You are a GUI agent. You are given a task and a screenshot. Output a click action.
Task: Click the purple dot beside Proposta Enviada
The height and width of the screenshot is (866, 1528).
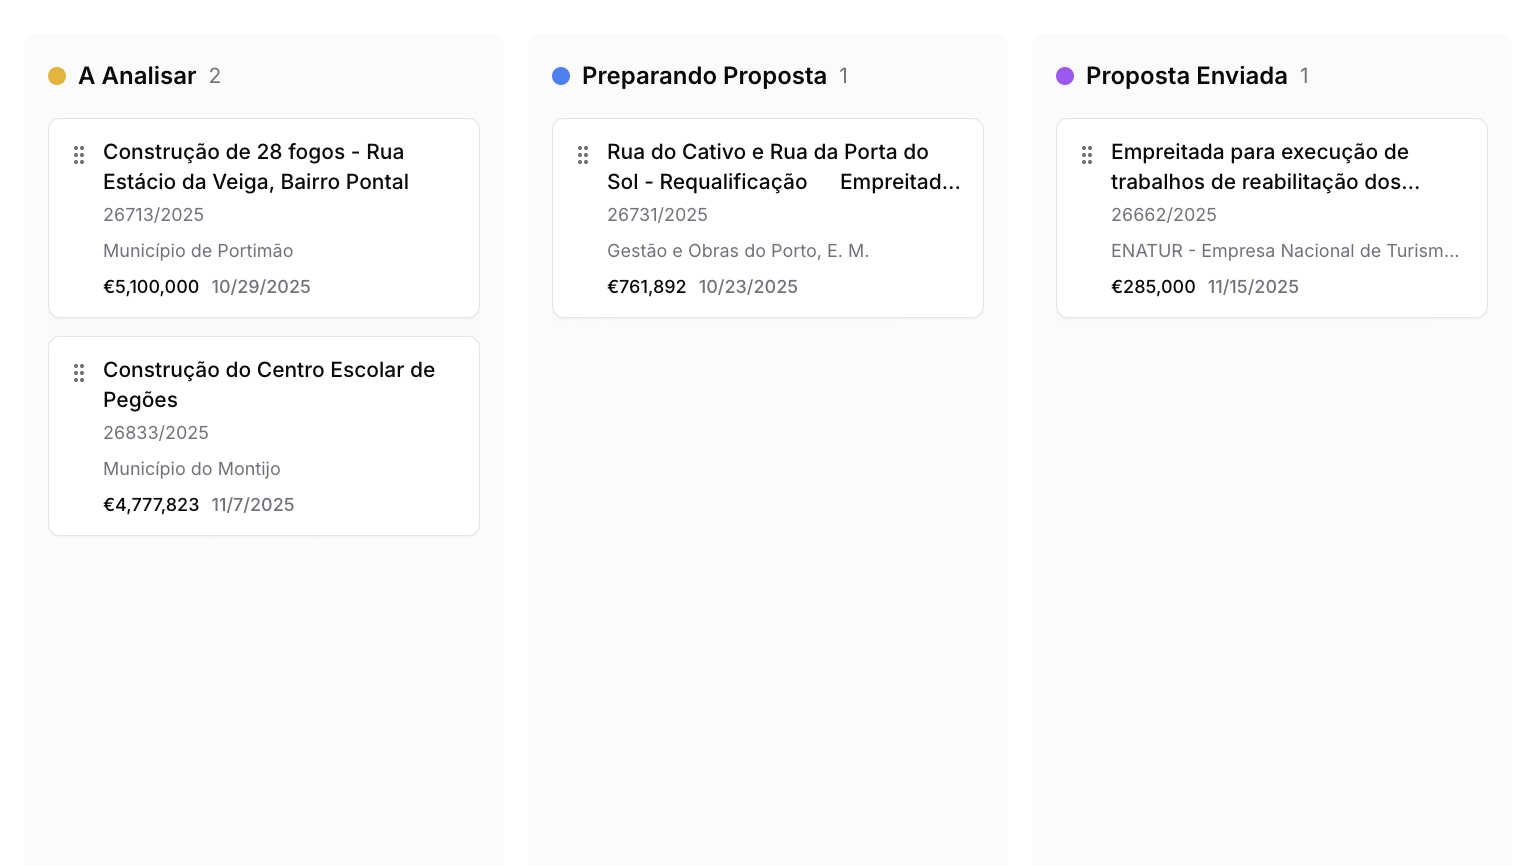click(1065, 75)
